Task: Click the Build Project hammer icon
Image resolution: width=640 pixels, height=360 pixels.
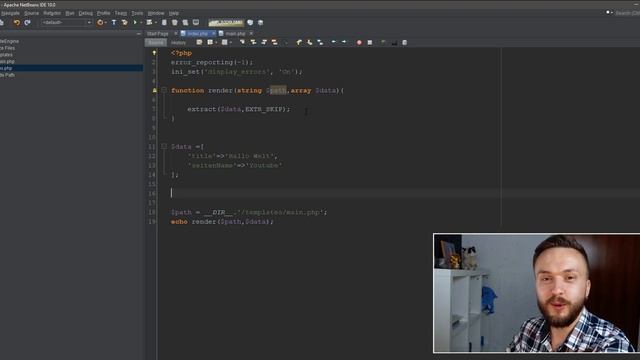Action: pos(114,22)
